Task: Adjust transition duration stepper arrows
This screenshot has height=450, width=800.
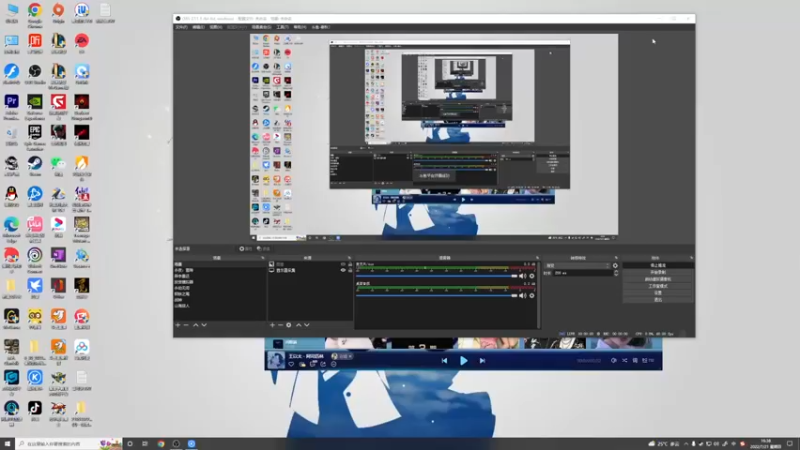Action: (616, 273)
